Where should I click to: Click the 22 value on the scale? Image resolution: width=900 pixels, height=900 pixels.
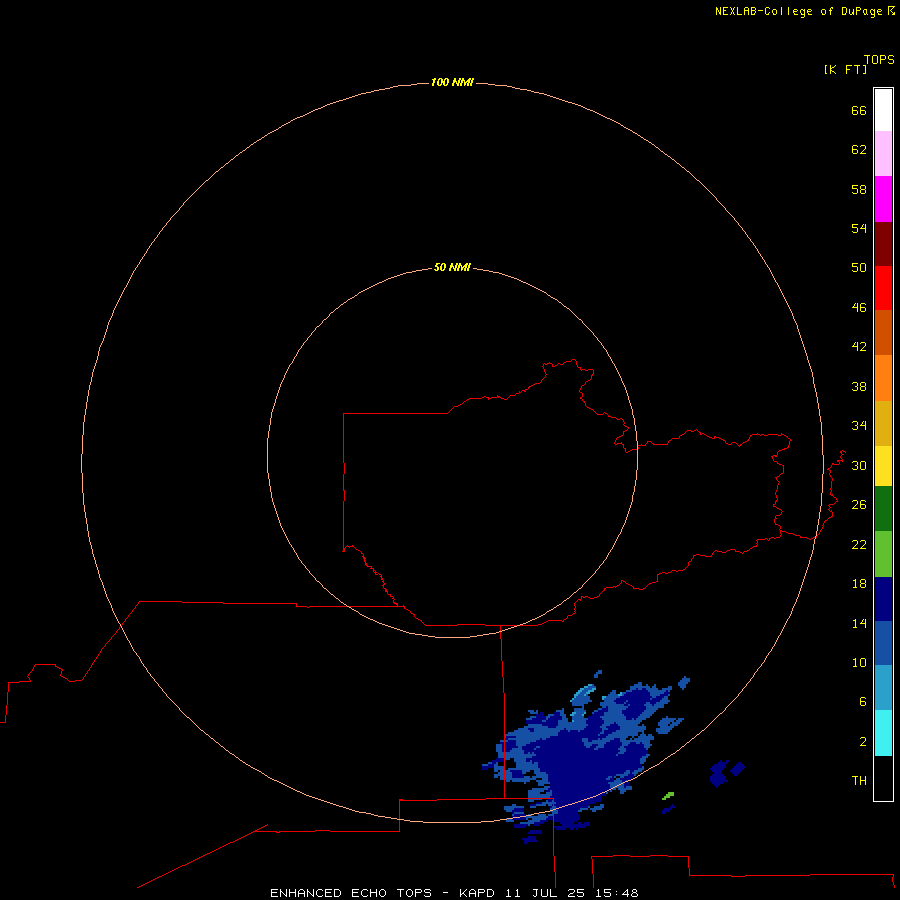click(859, 545)
